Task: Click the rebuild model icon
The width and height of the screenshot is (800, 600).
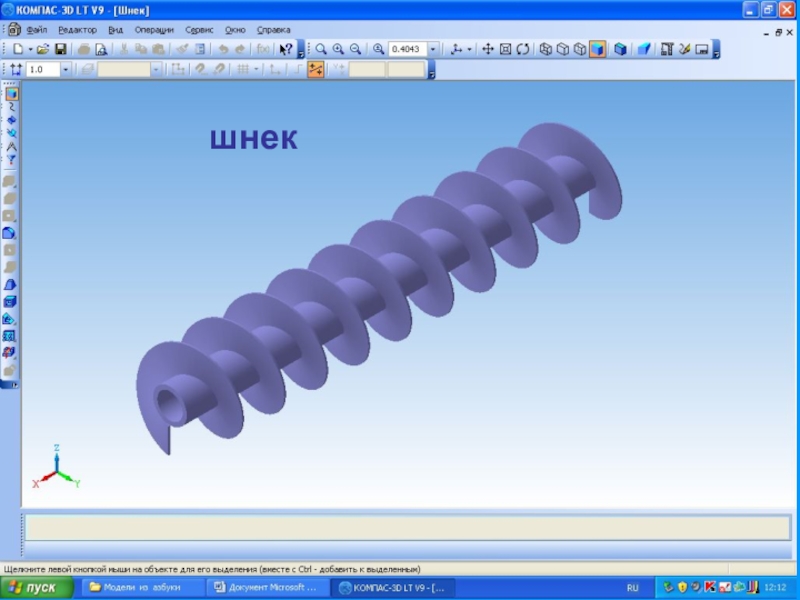Action: click(684, 49)
